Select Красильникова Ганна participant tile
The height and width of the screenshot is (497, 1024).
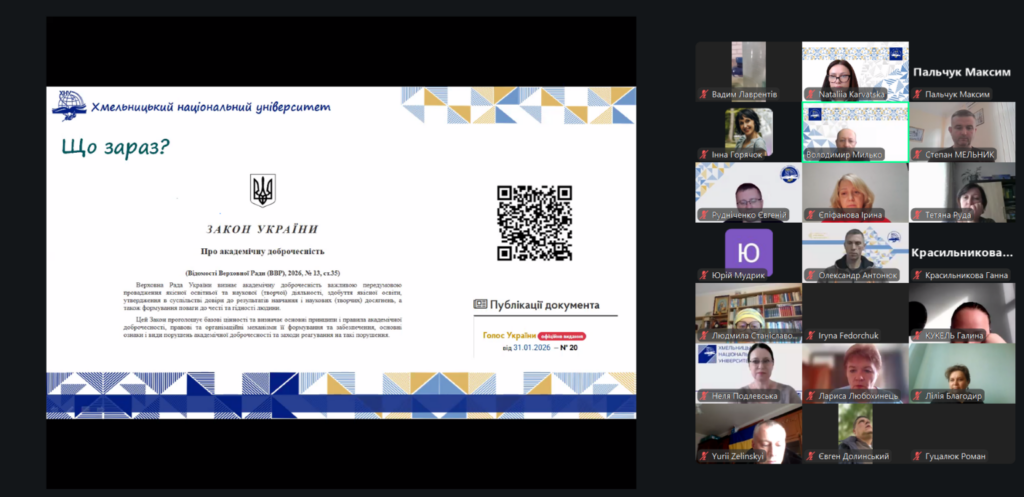tap(962, 252)
